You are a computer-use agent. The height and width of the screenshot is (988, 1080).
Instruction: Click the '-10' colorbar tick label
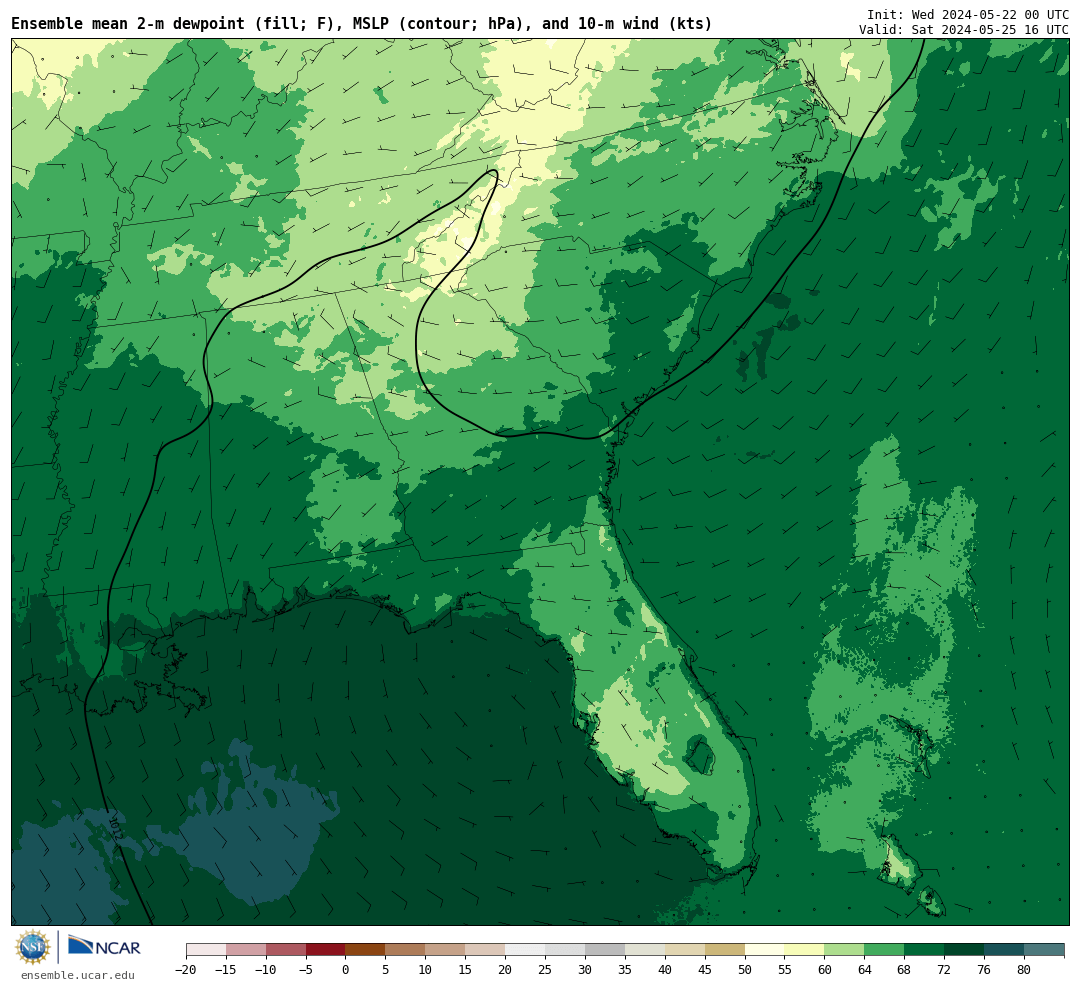266,970
